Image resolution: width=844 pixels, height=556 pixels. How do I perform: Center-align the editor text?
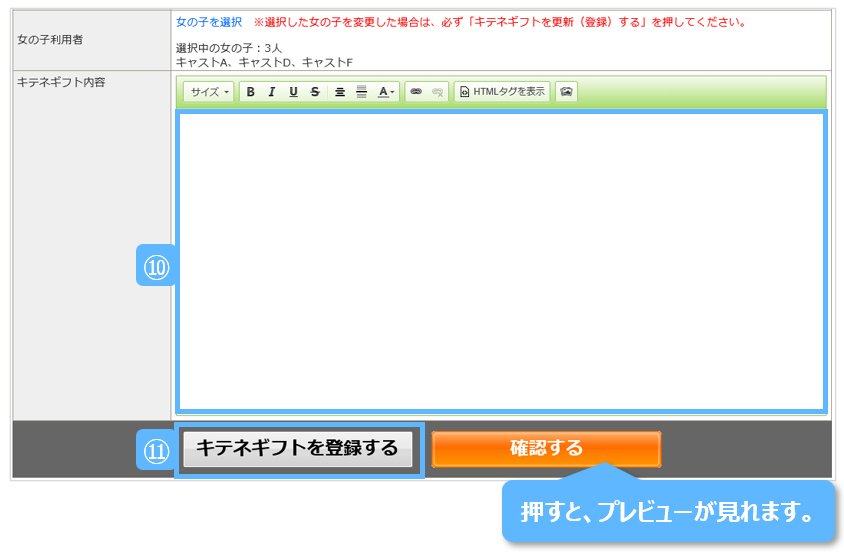click(x=340, y=92)
